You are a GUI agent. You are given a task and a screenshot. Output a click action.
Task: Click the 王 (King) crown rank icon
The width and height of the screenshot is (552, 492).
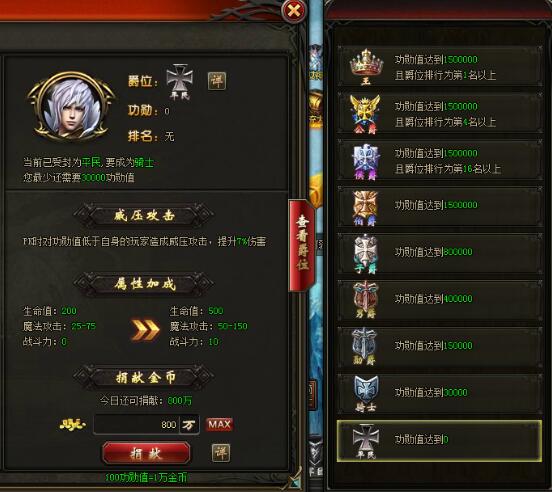pos(366,66)
